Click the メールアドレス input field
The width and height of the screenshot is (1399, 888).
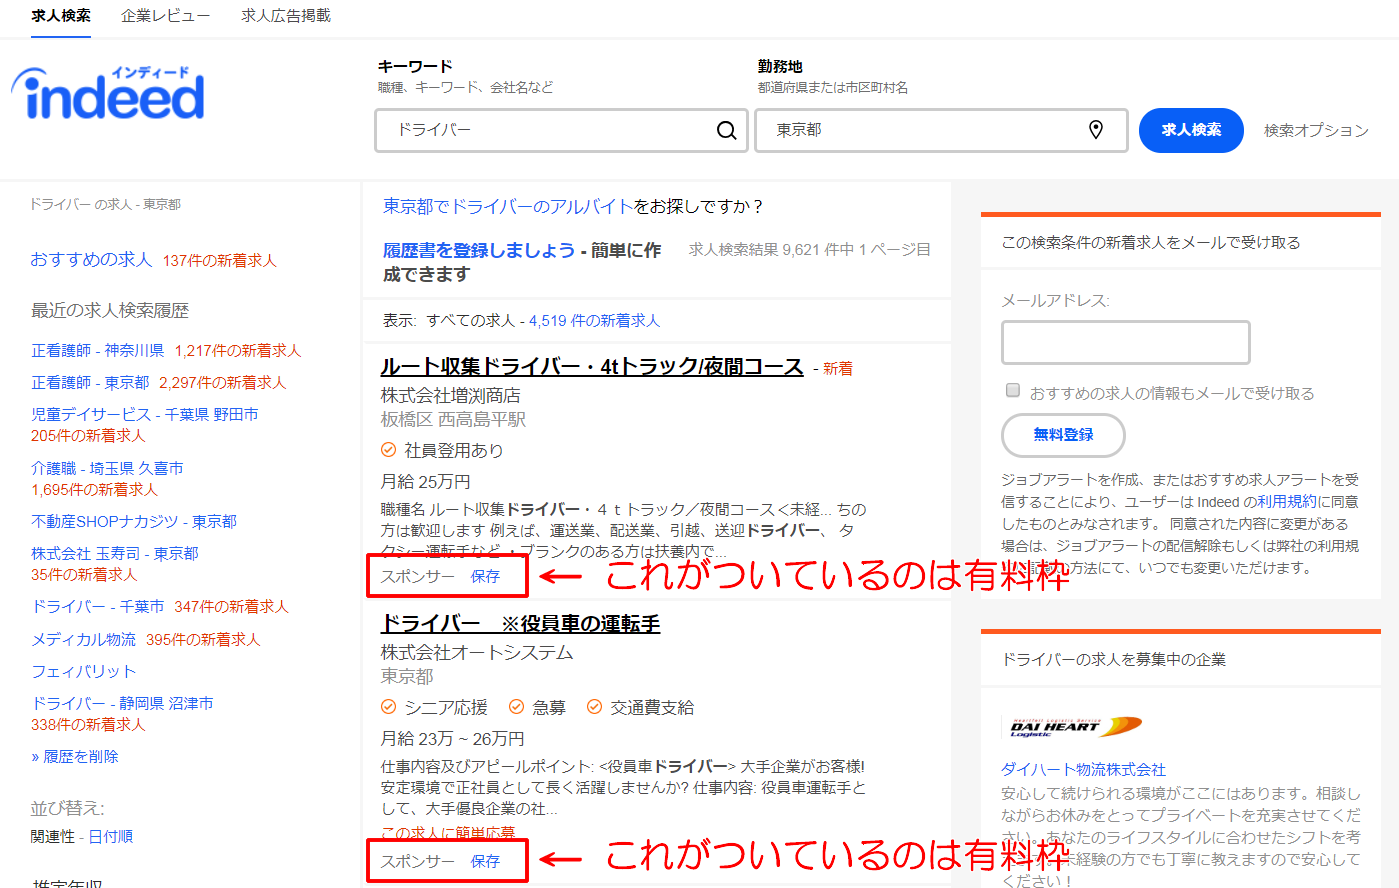(x=1126, y=343)
